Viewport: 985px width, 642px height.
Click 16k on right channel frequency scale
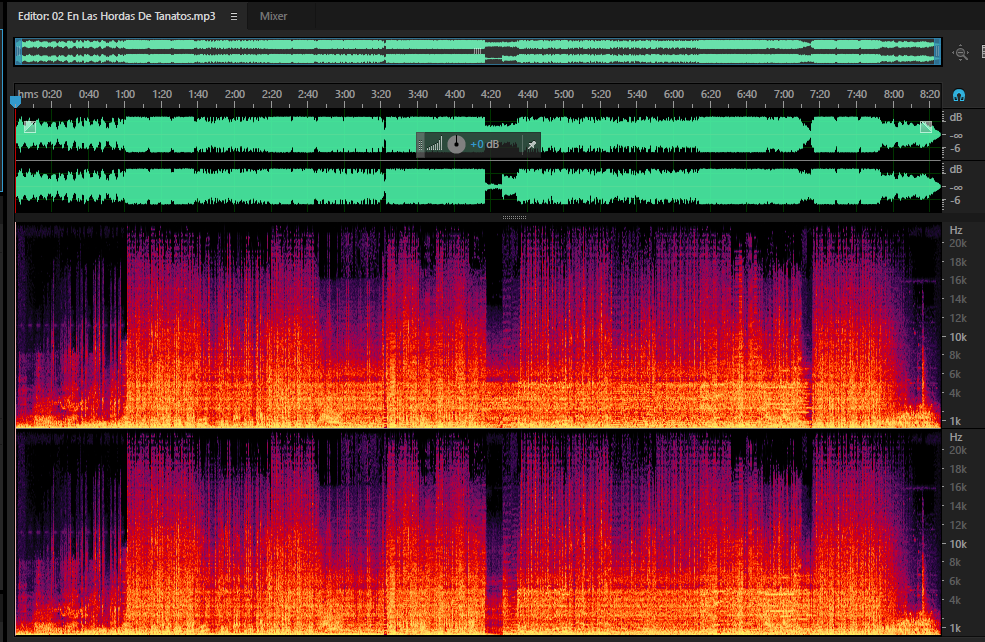(x=958, y=487)
